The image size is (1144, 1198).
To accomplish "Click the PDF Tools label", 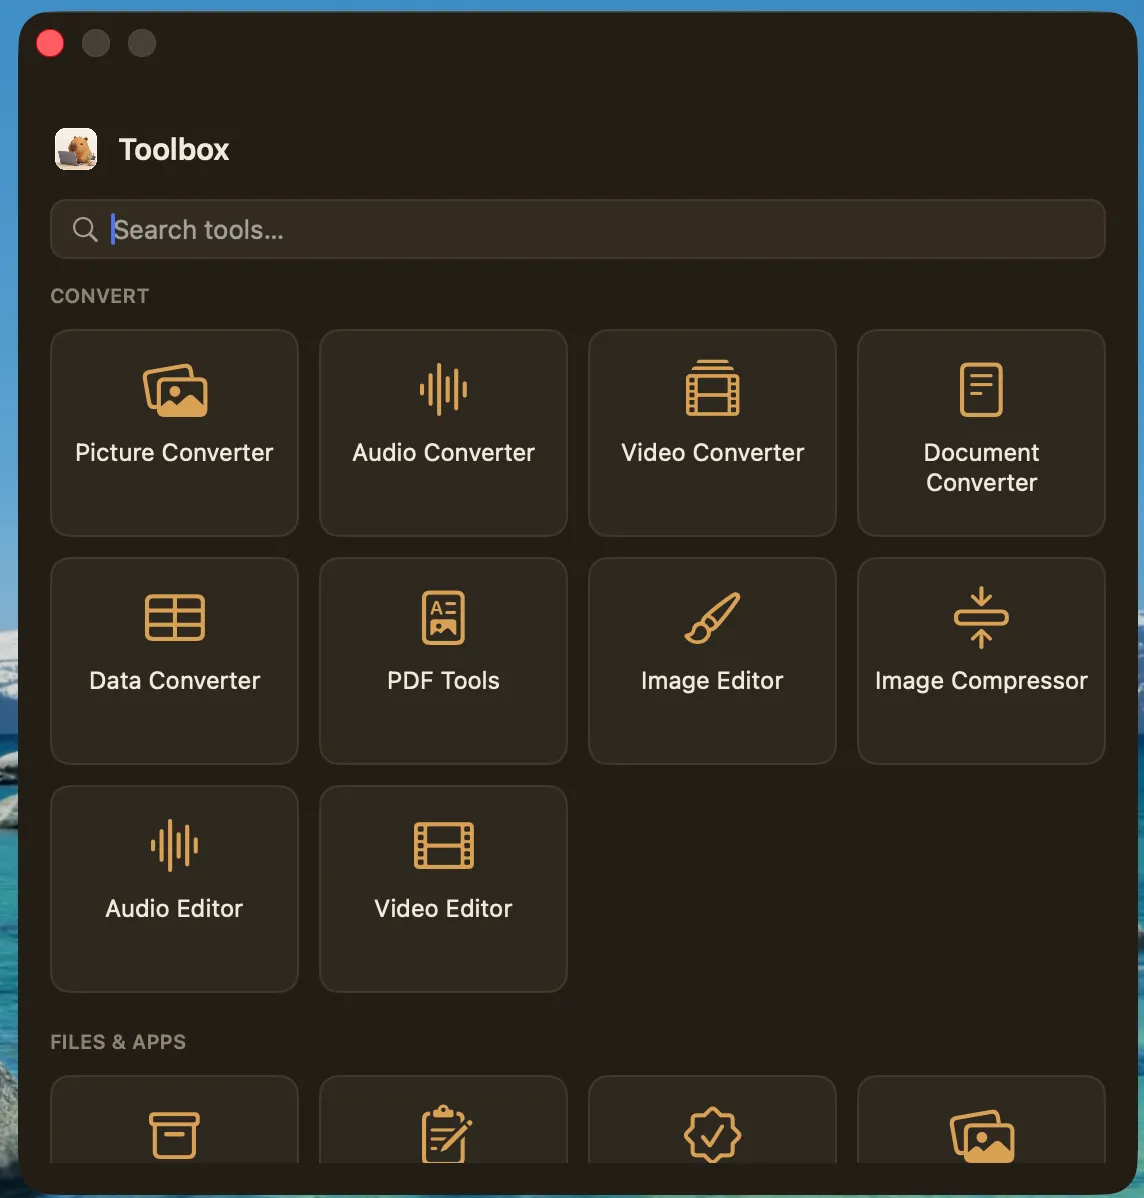I will [443, 680].
